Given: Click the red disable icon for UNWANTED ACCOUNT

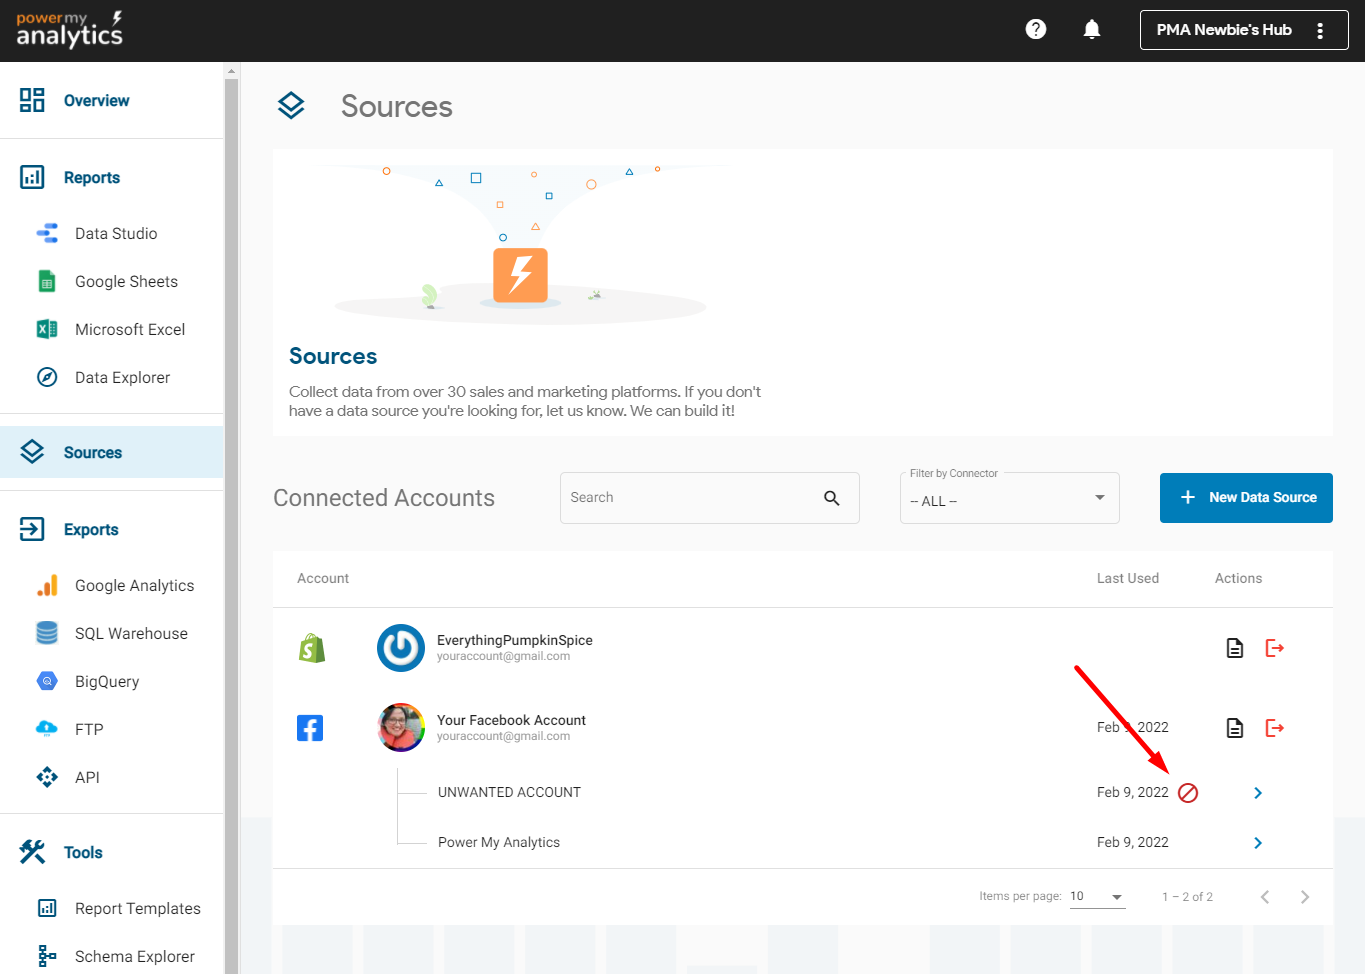Looking at the screenshot, I should (x=1188, y=793).
